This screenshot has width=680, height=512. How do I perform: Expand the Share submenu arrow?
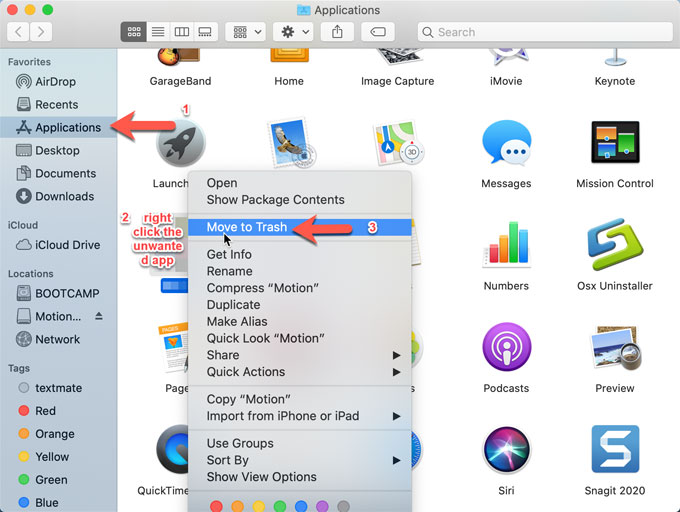tap(397, 355)
